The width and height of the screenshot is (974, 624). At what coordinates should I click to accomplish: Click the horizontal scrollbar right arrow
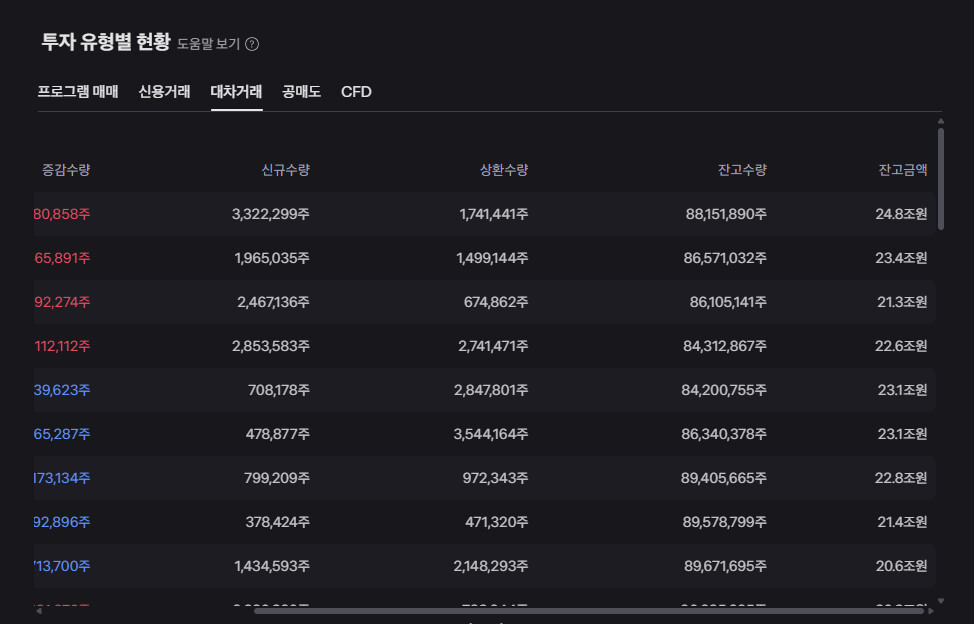click(x=931, y=611)
